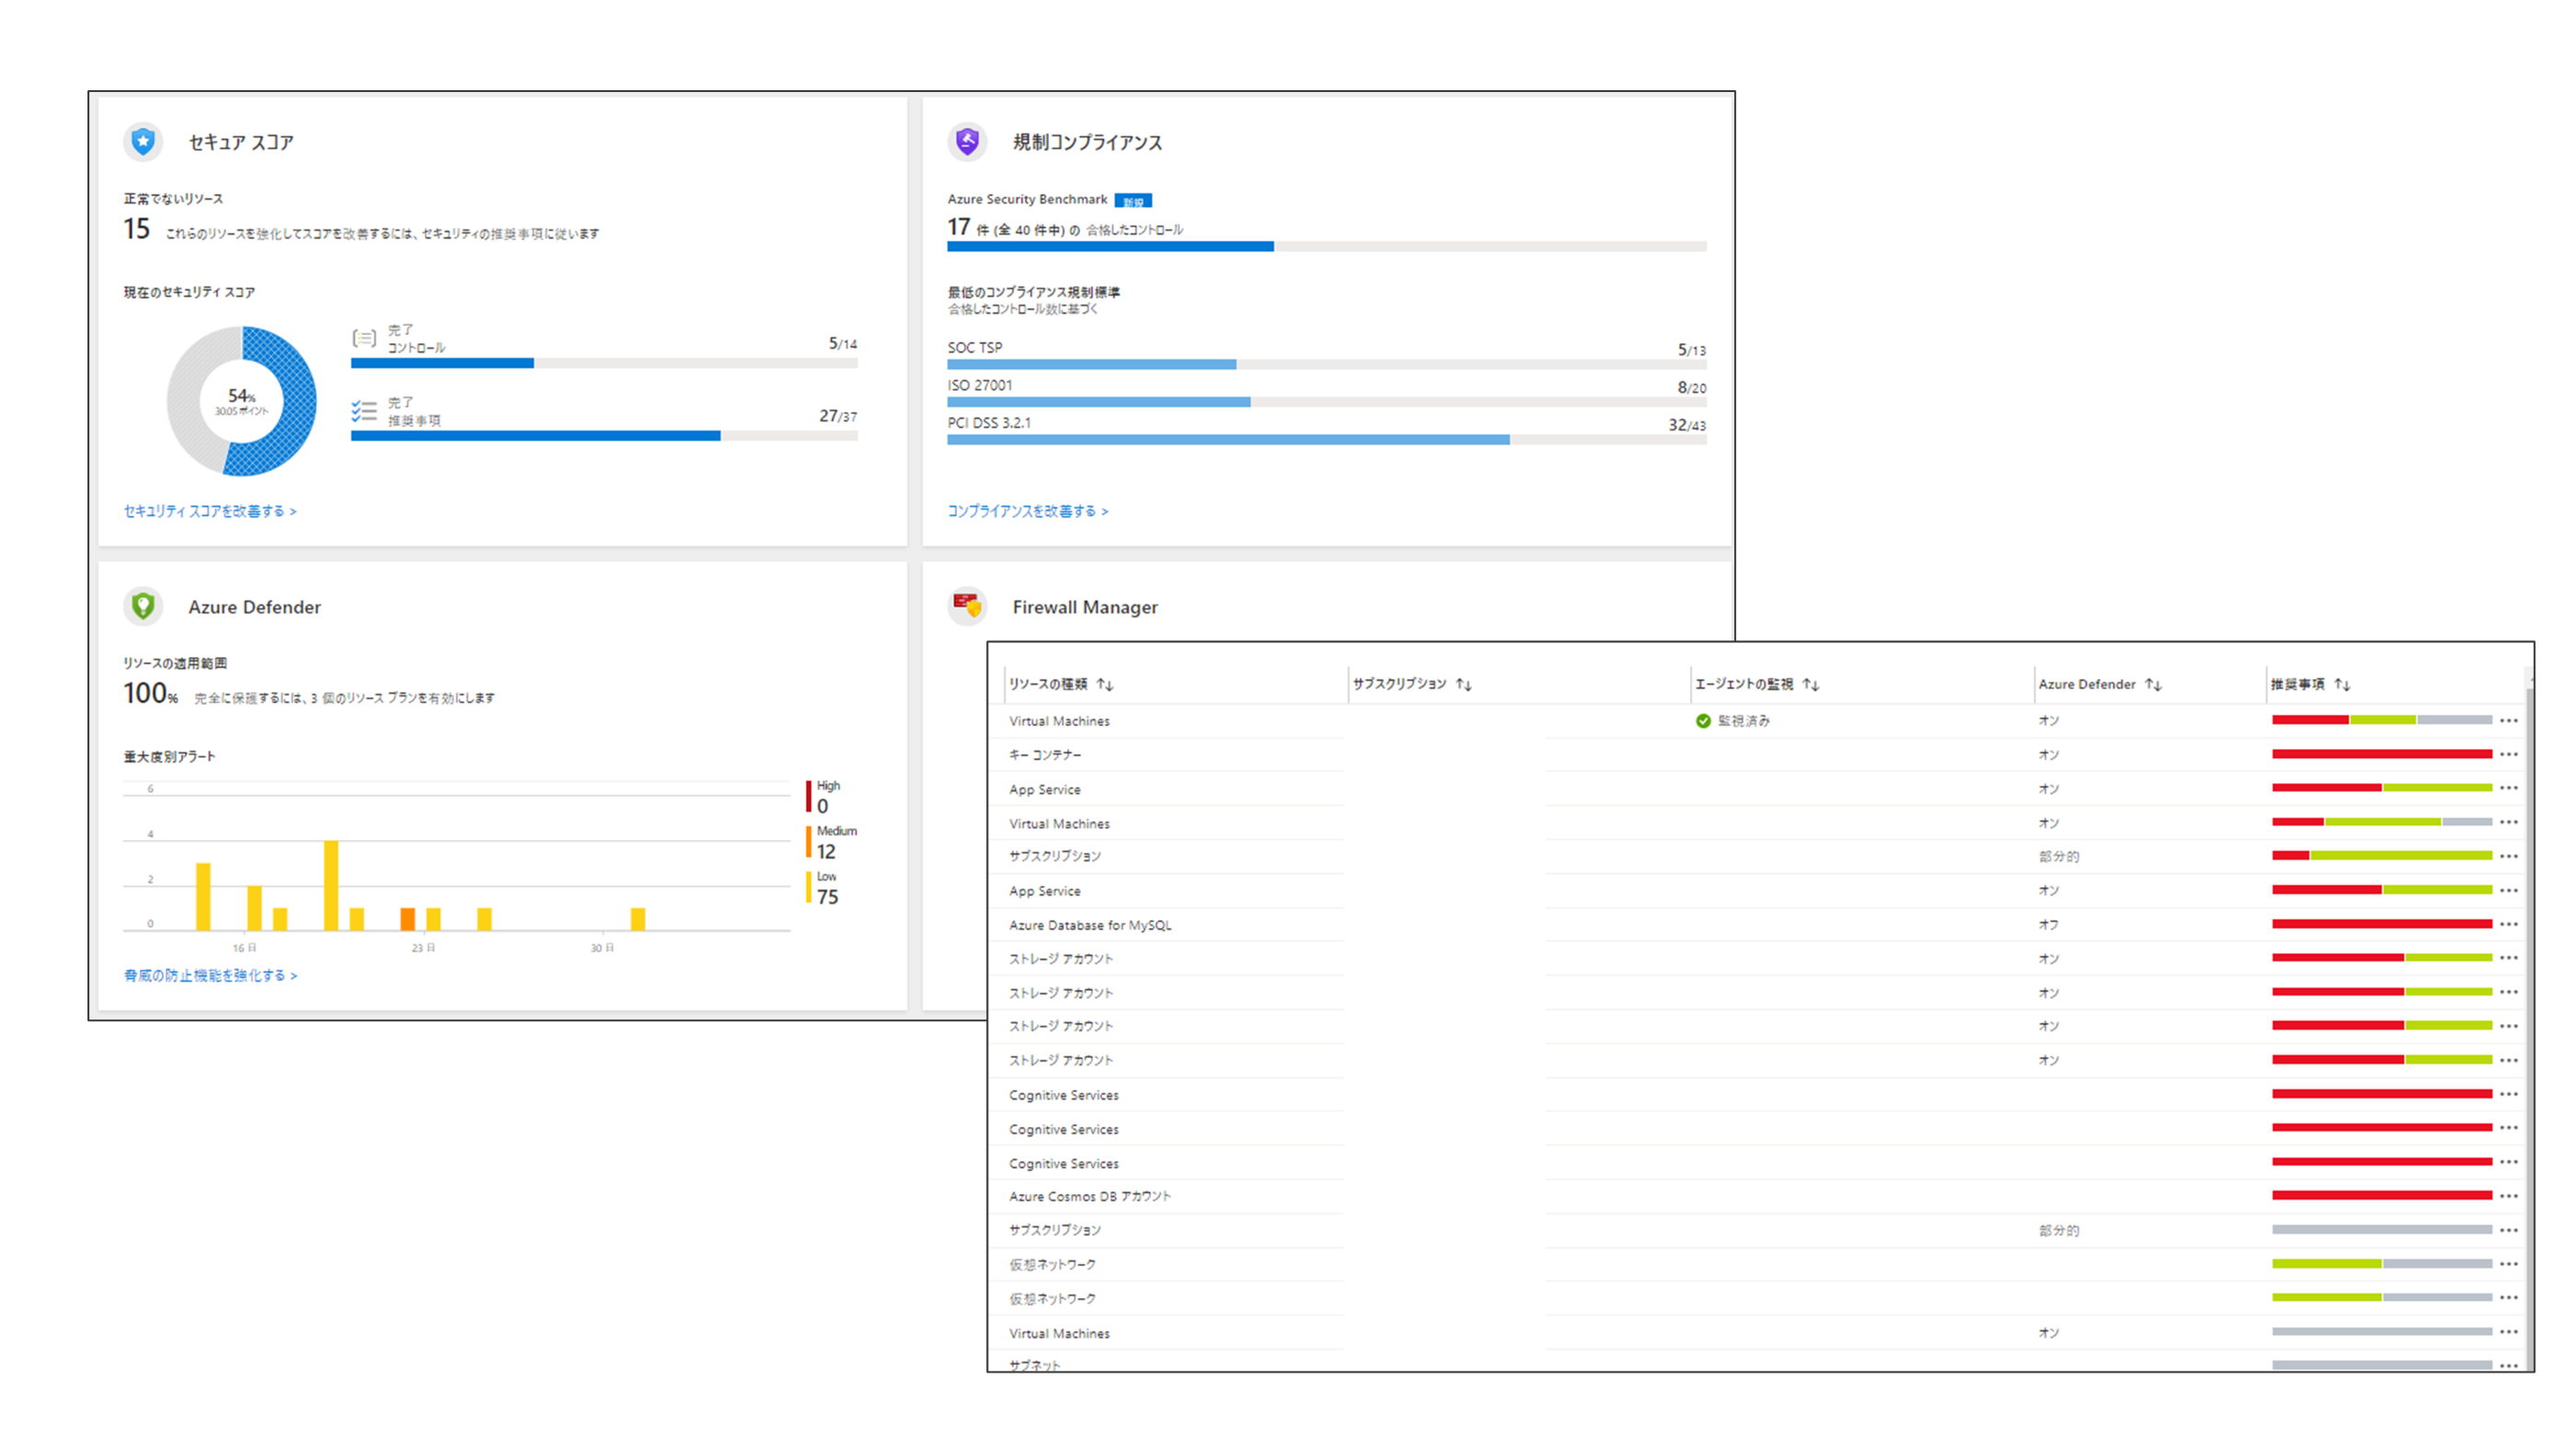The width and height of the screenshot is (2576, 1449).
Task: Open the ellipsis menu for Azure Cosmos DB row
Action: [x=2509, y=1196]
